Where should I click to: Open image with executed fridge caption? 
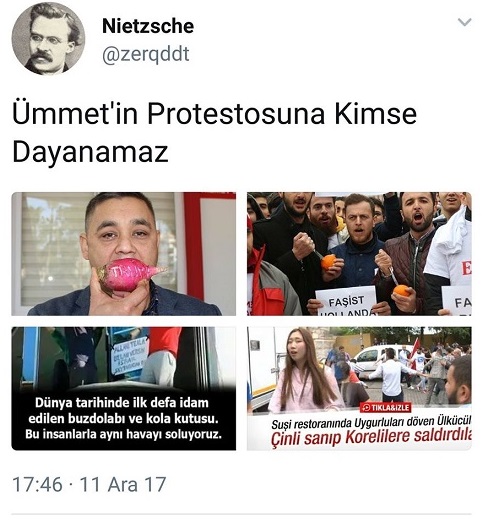[124, 388]
